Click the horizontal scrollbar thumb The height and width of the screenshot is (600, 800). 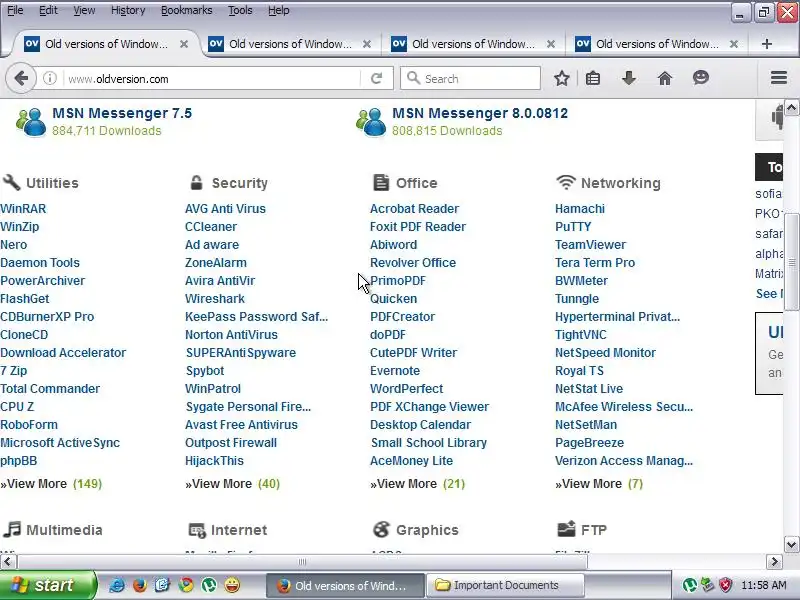tap(302, 562)
